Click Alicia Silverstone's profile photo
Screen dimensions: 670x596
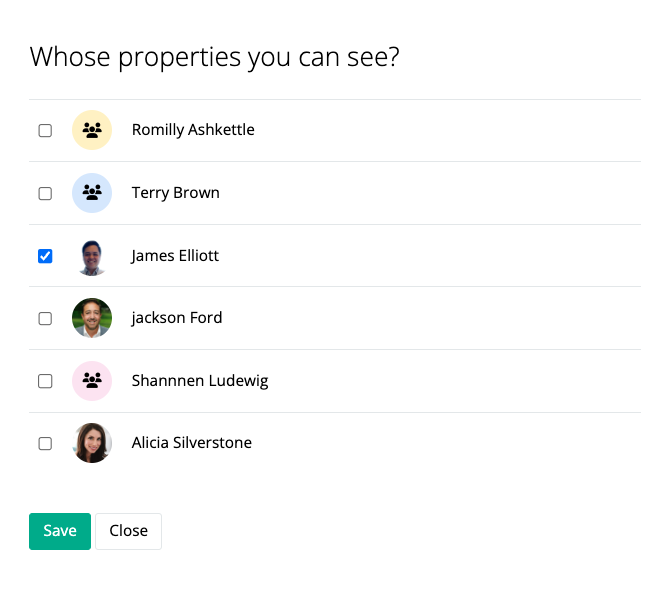pos(92,443)
